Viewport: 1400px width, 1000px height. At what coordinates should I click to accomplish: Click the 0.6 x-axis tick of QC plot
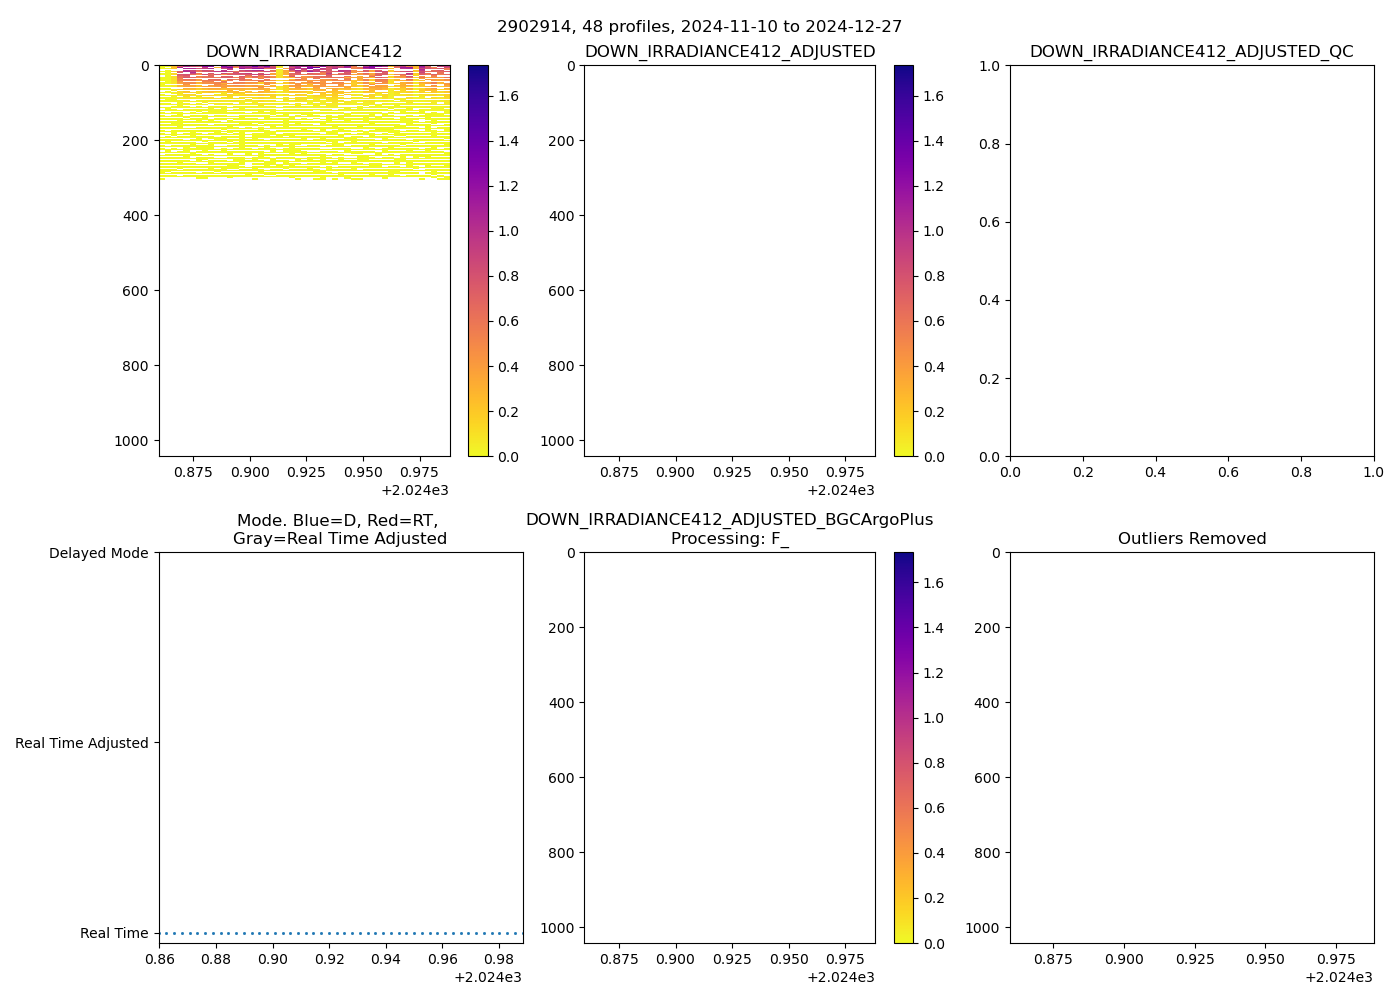click(1228, 471)
